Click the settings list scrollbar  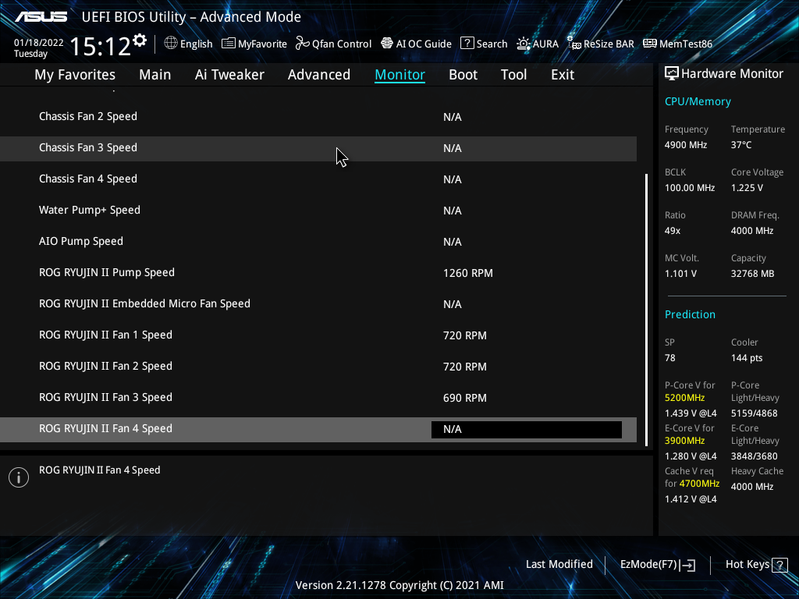click(x=647, y=310)
